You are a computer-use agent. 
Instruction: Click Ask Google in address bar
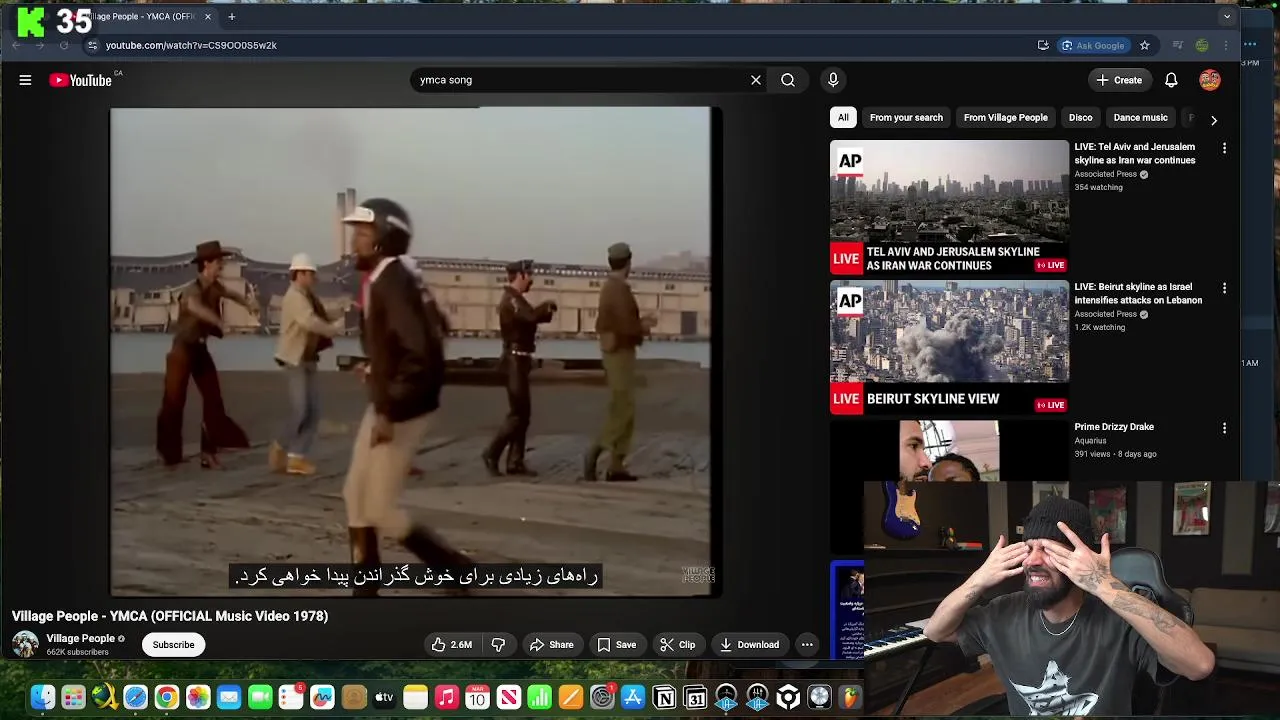1092,45
